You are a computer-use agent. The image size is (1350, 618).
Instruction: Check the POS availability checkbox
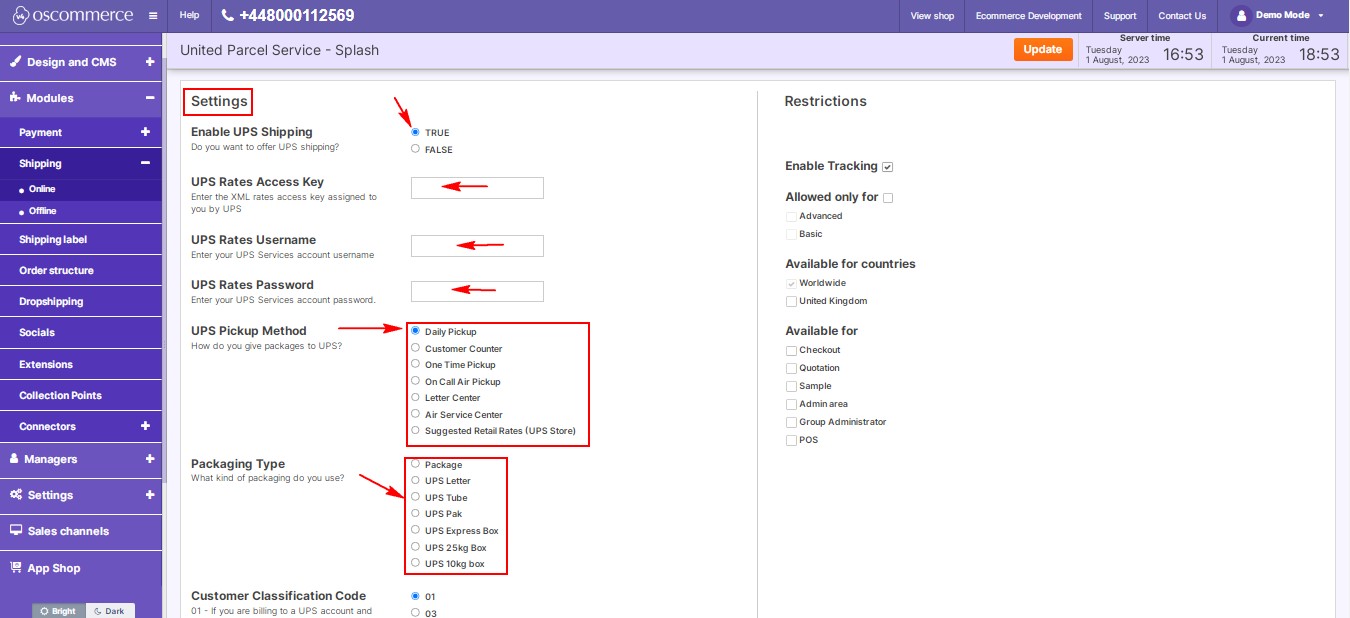pos(791,440)
